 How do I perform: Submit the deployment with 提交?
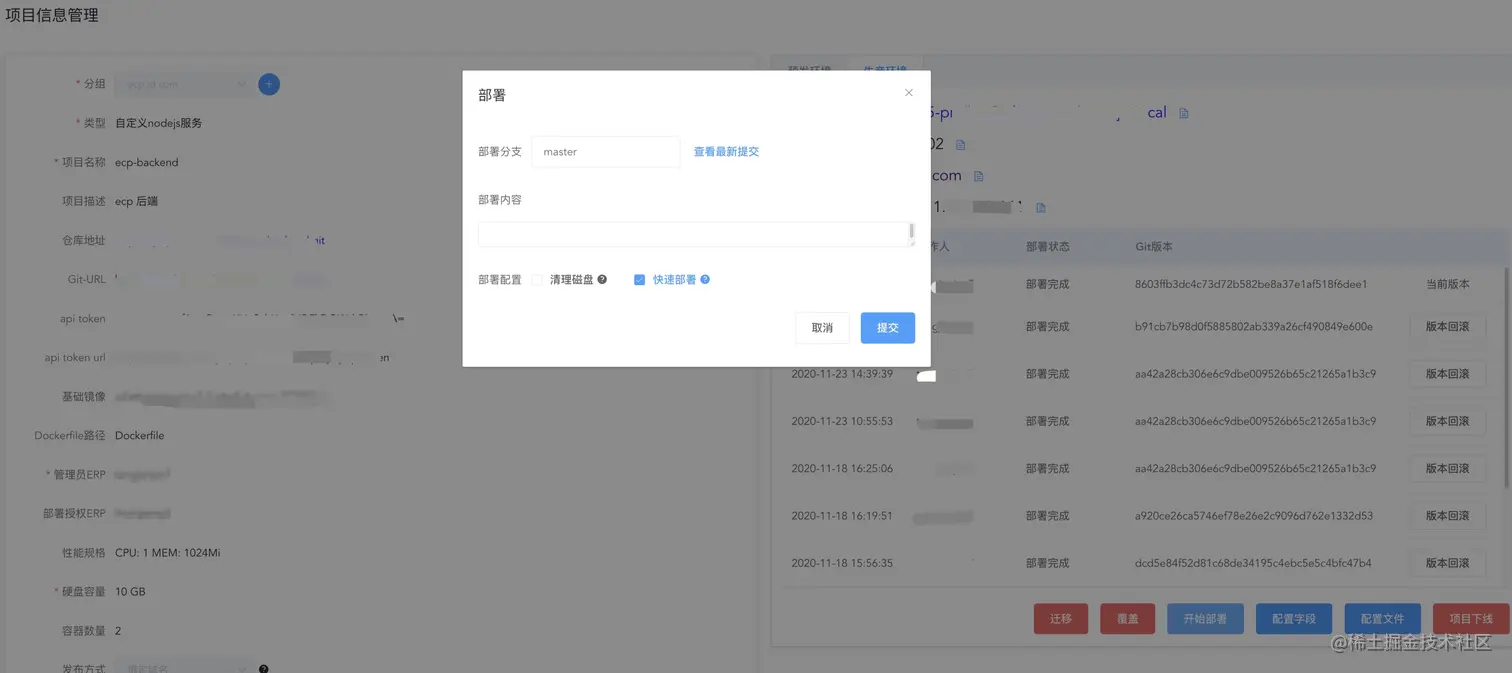(x=886, y=327)
